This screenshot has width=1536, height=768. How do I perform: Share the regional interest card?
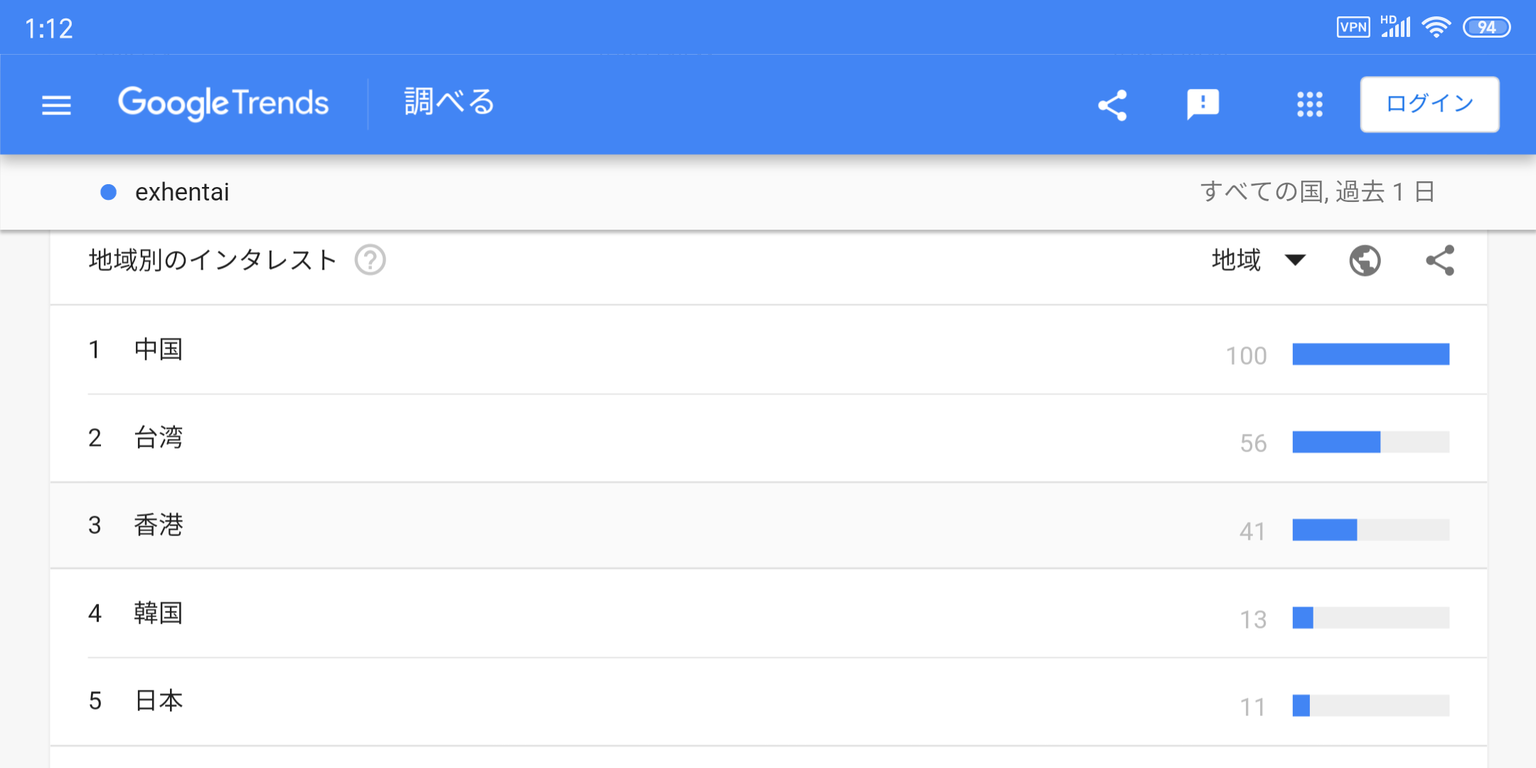(1439, 261)
